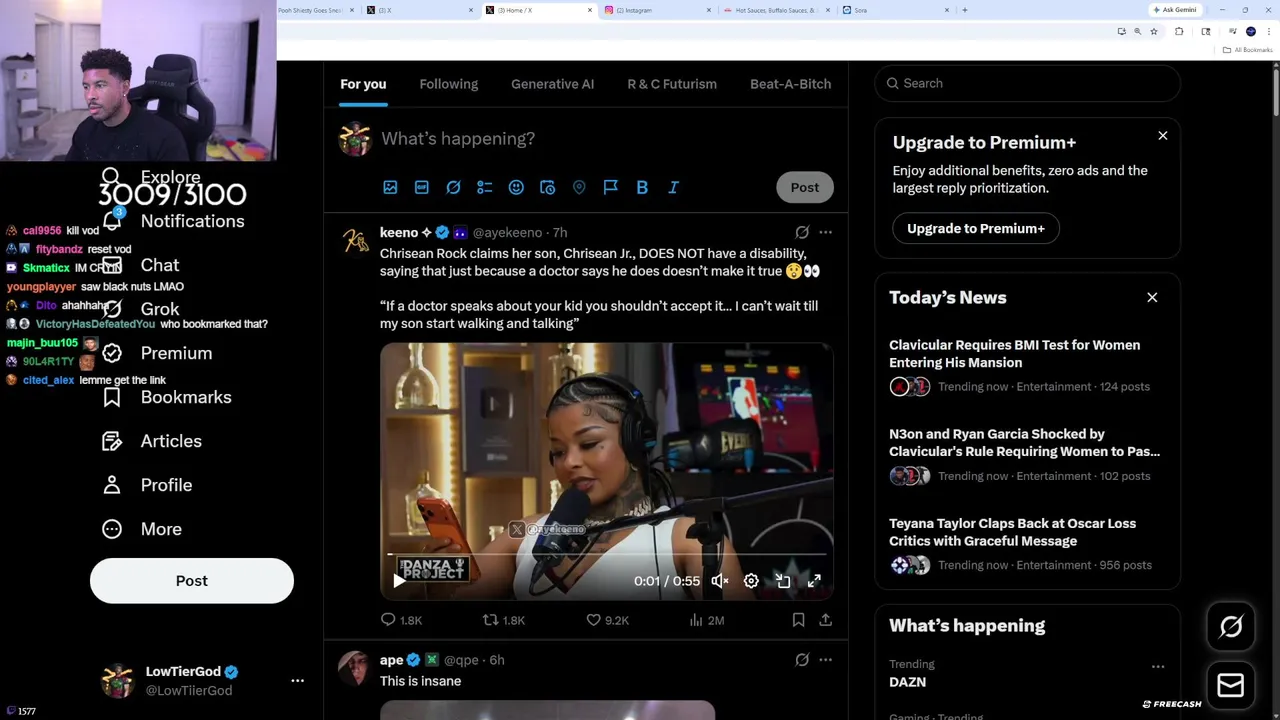Go to Profile page icon

112,485
